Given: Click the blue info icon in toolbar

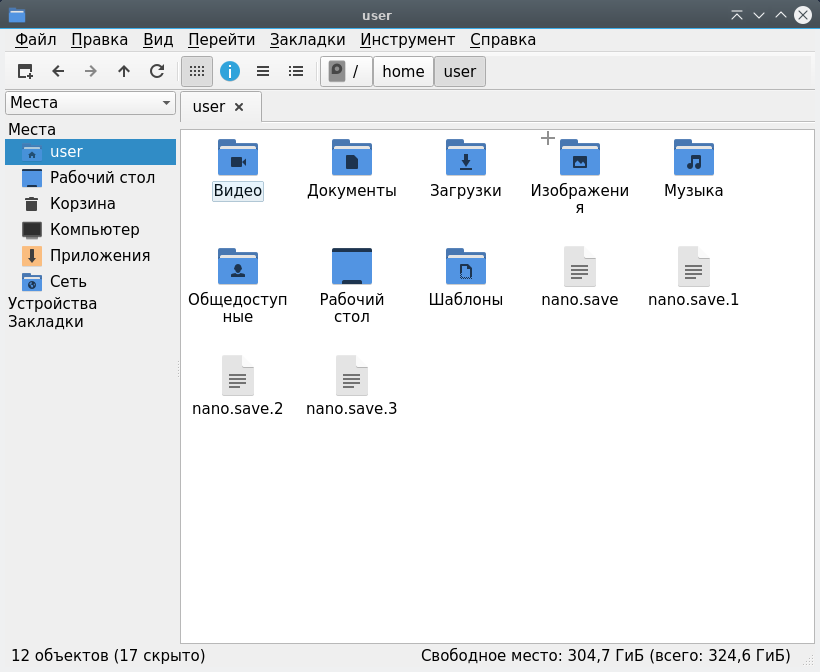Looking at the screenshot, I should click(x=230, y=71).
